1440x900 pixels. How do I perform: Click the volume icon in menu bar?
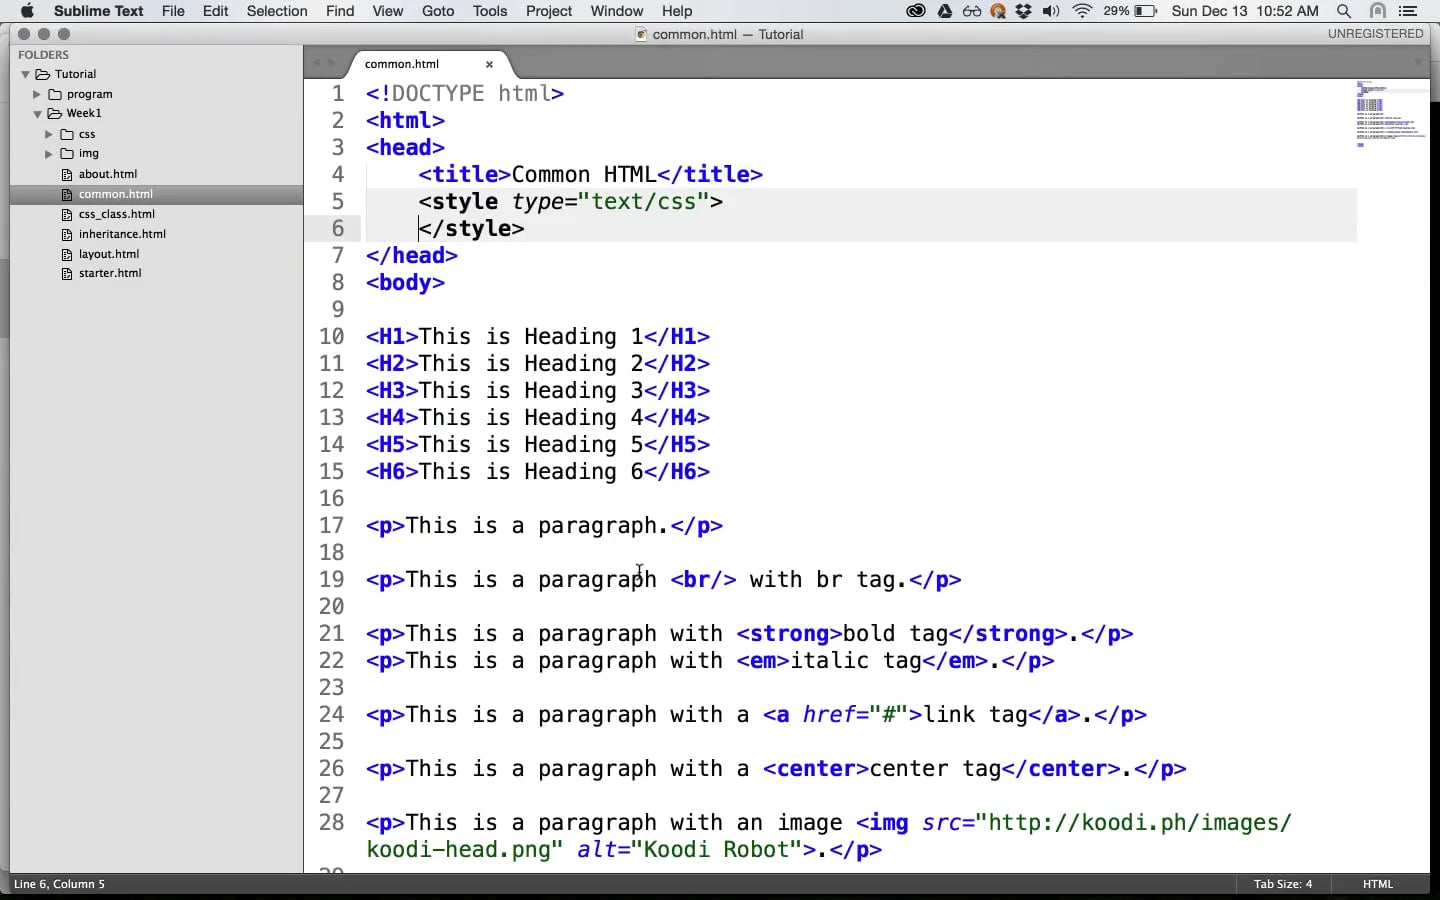point(1051,11)
